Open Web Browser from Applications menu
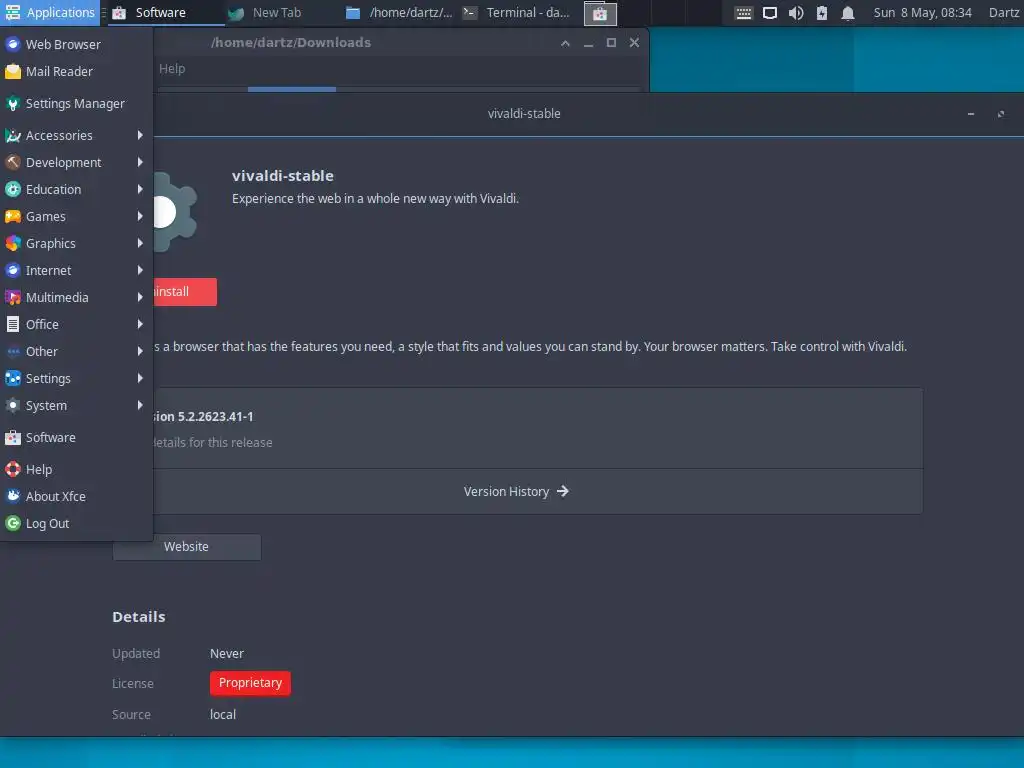The height and width of the screenshot is (768, 1024). tap(76, 44)
